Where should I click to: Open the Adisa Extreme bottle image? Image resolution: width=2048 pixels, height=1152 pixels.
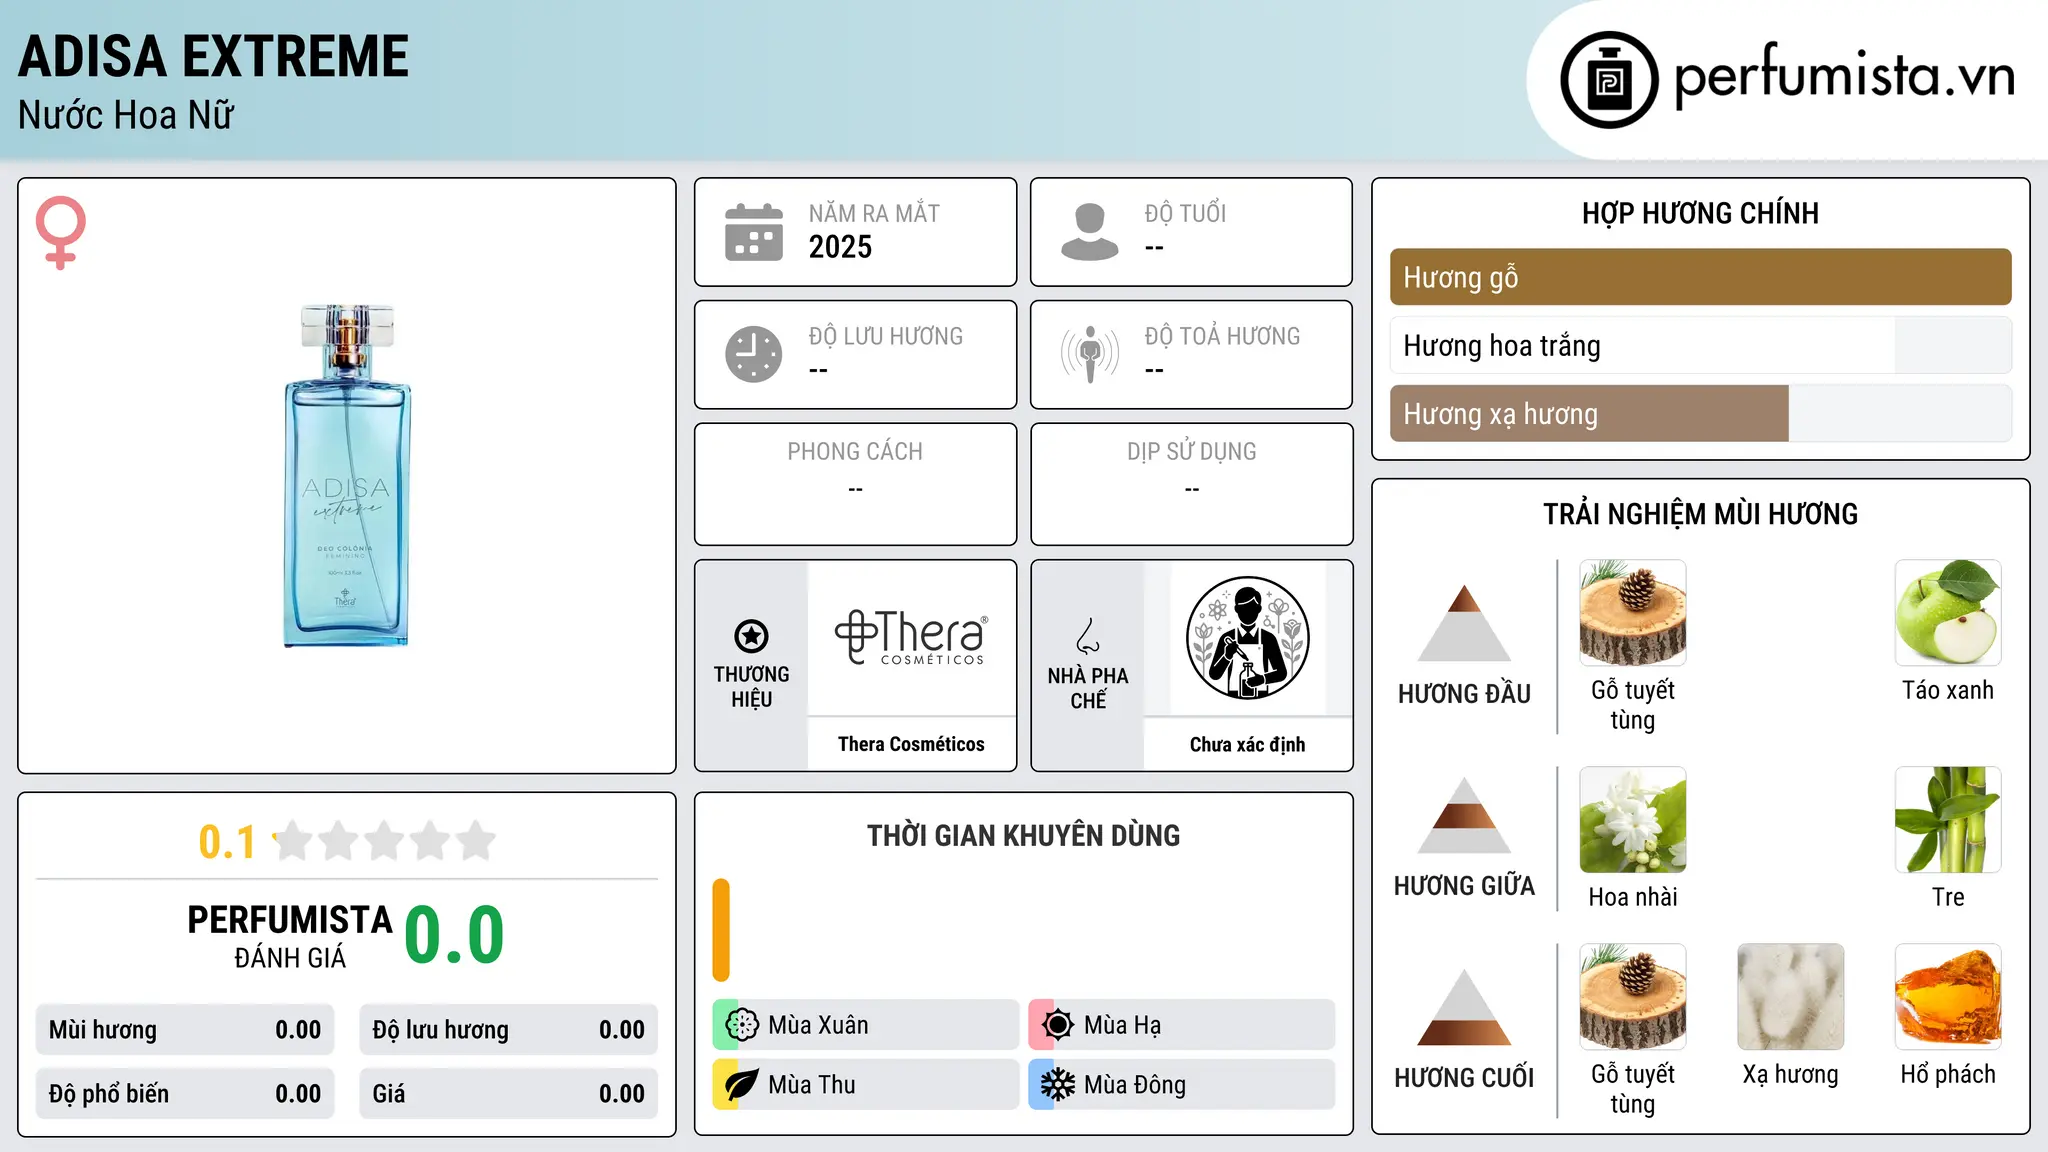pos(346,476)
